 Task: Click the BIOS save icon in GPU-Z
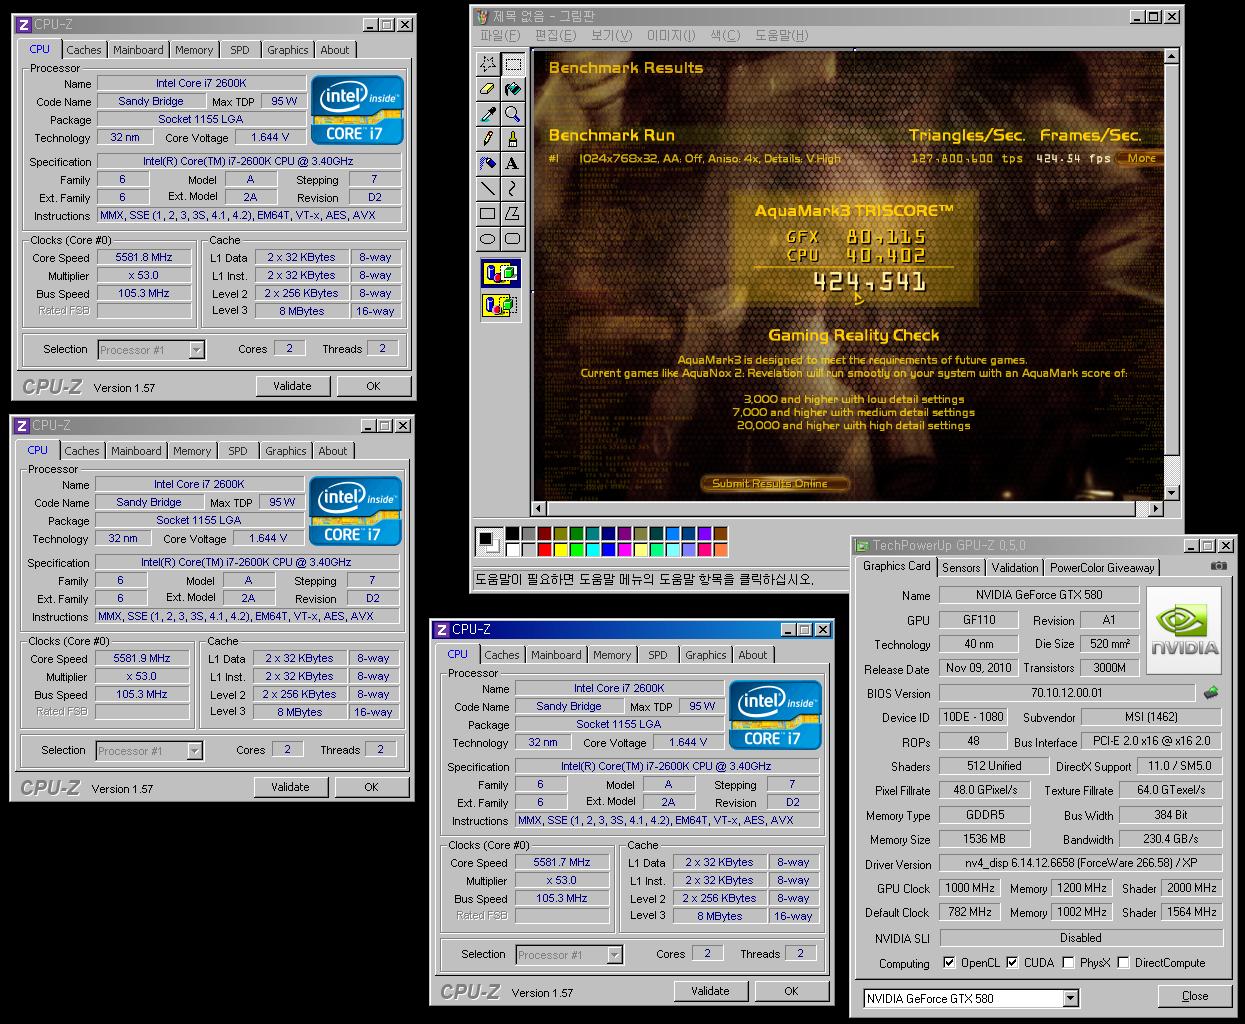(x=1211, y=692)
